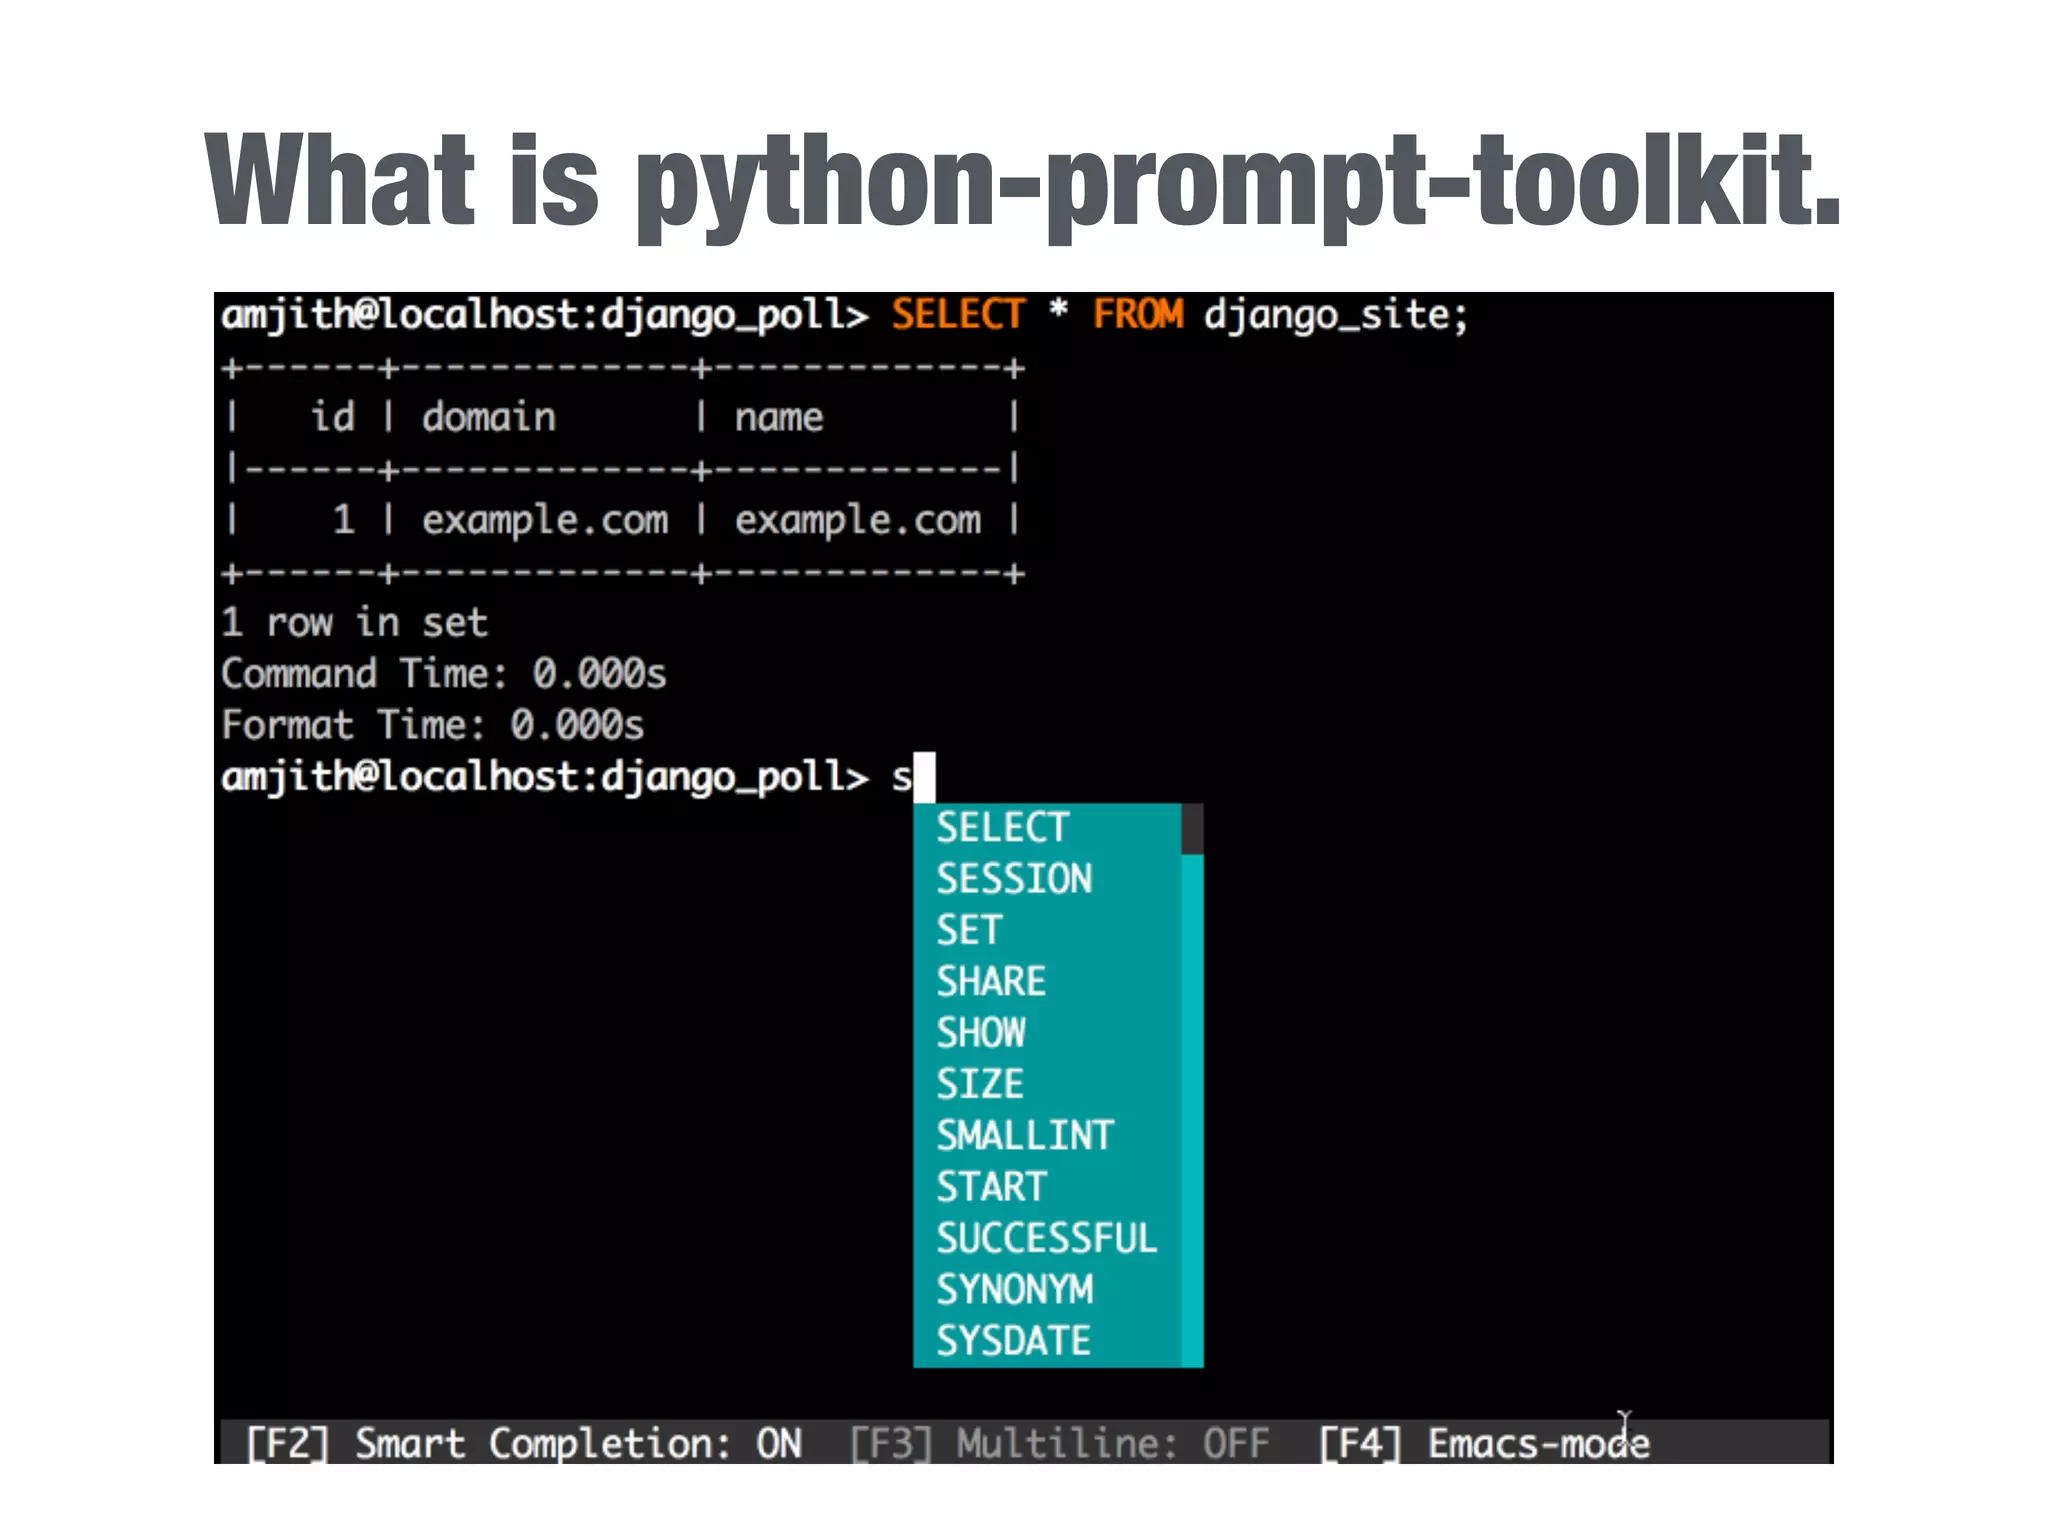Pick SMALLINT from the suggestions

[1025, 1136]
